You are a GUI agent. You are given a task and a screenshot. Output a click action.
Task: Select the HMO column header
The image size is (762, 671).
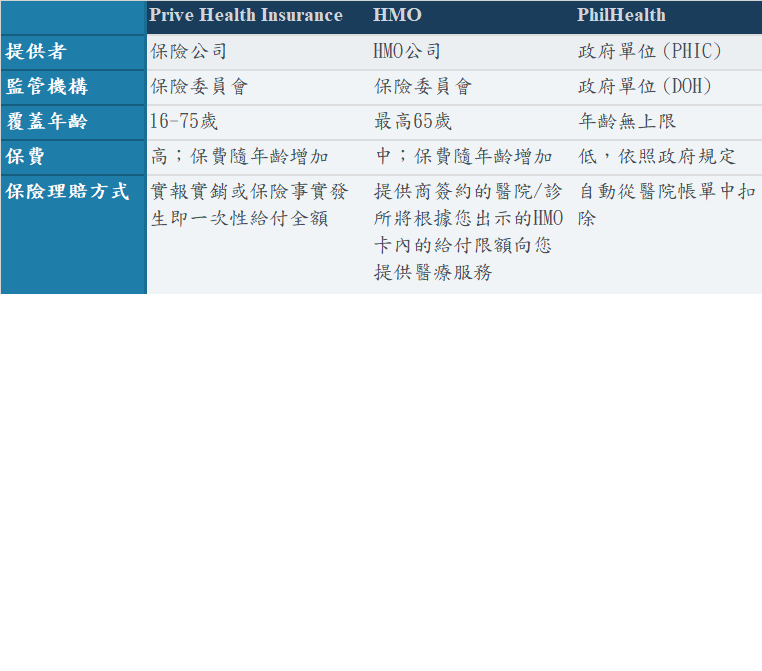pyautogui.click(x=397, y=16)
